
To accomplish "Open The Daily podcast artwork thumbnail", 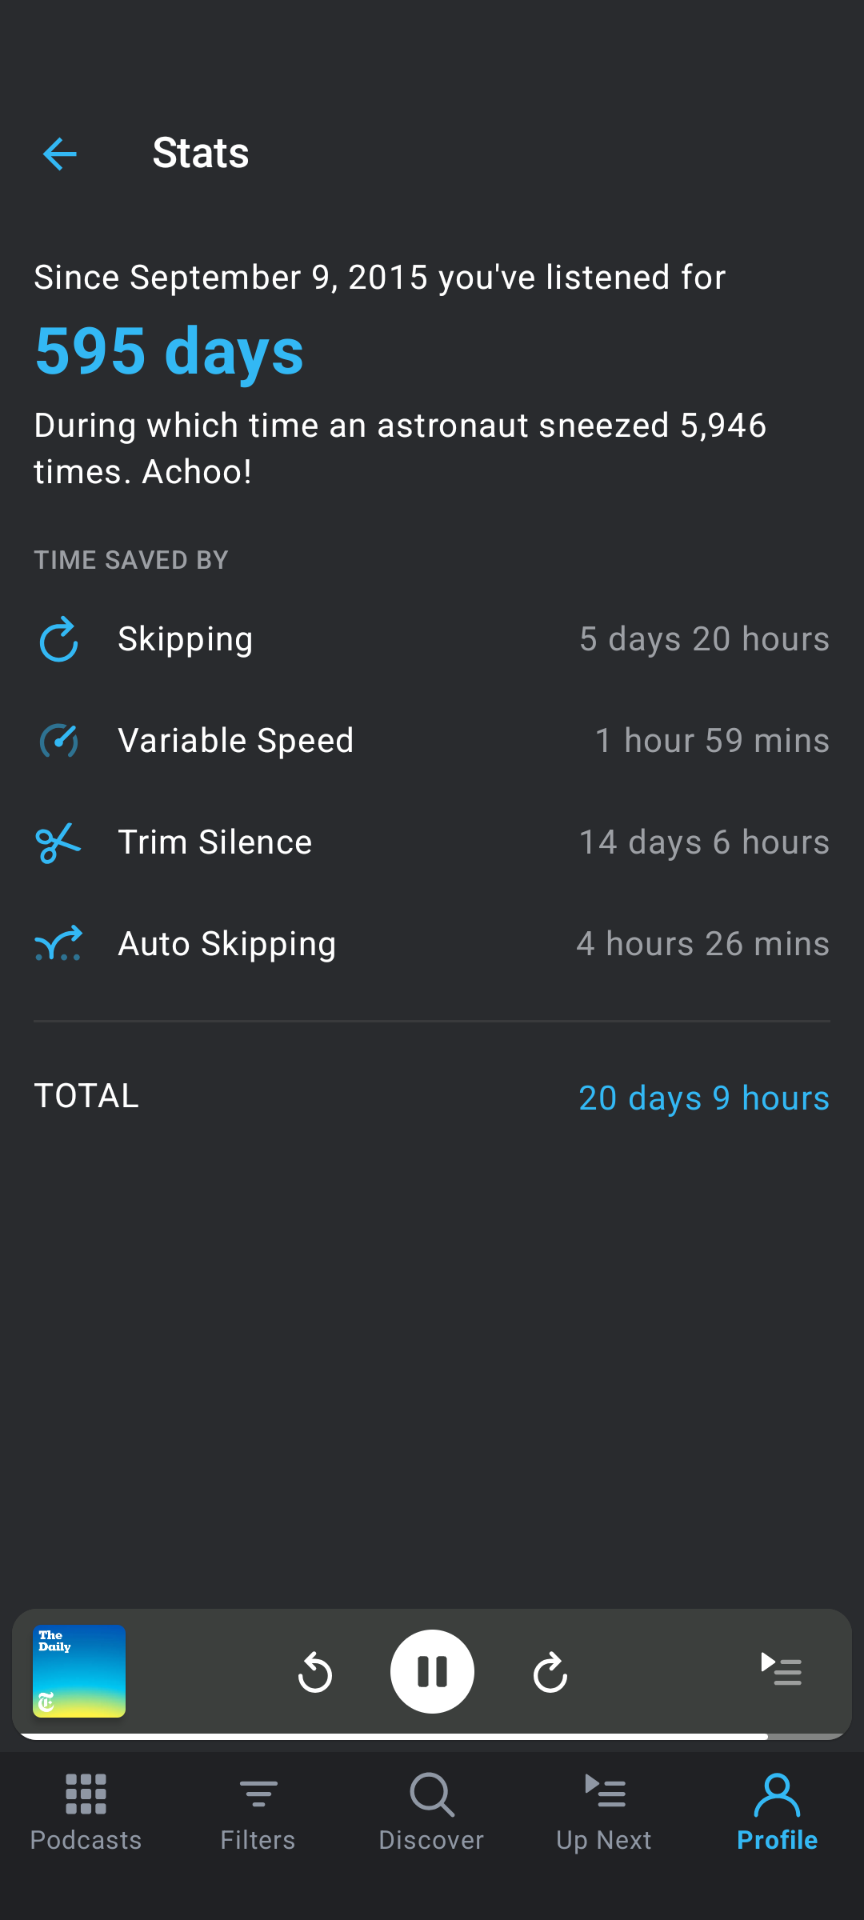I will tap(79, 1671).
